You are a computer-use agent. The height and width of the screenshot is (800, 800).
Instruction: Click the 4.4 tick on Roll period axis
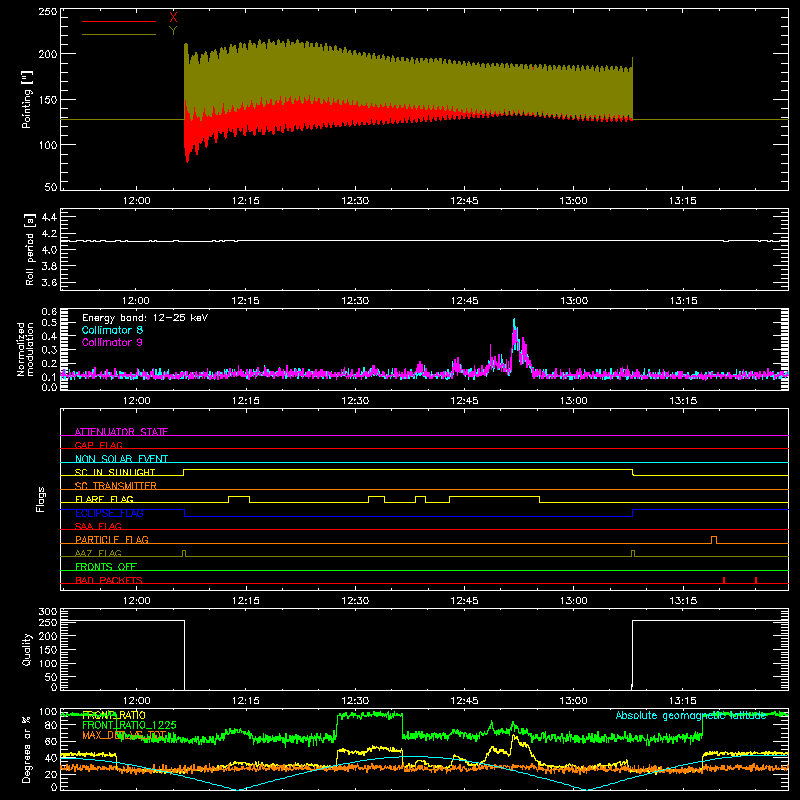(x=49, y=217)
